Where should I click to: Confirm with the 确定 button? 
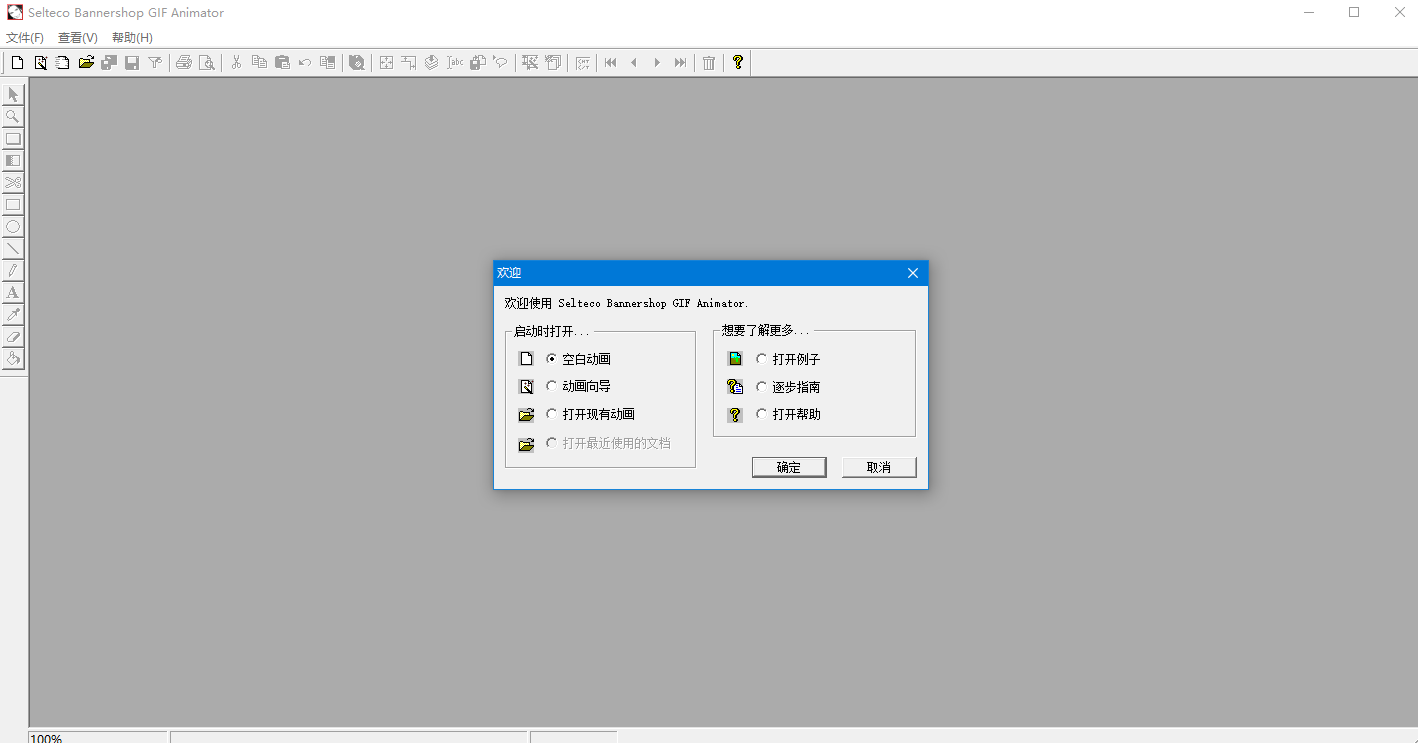click(x=789, y=467)
